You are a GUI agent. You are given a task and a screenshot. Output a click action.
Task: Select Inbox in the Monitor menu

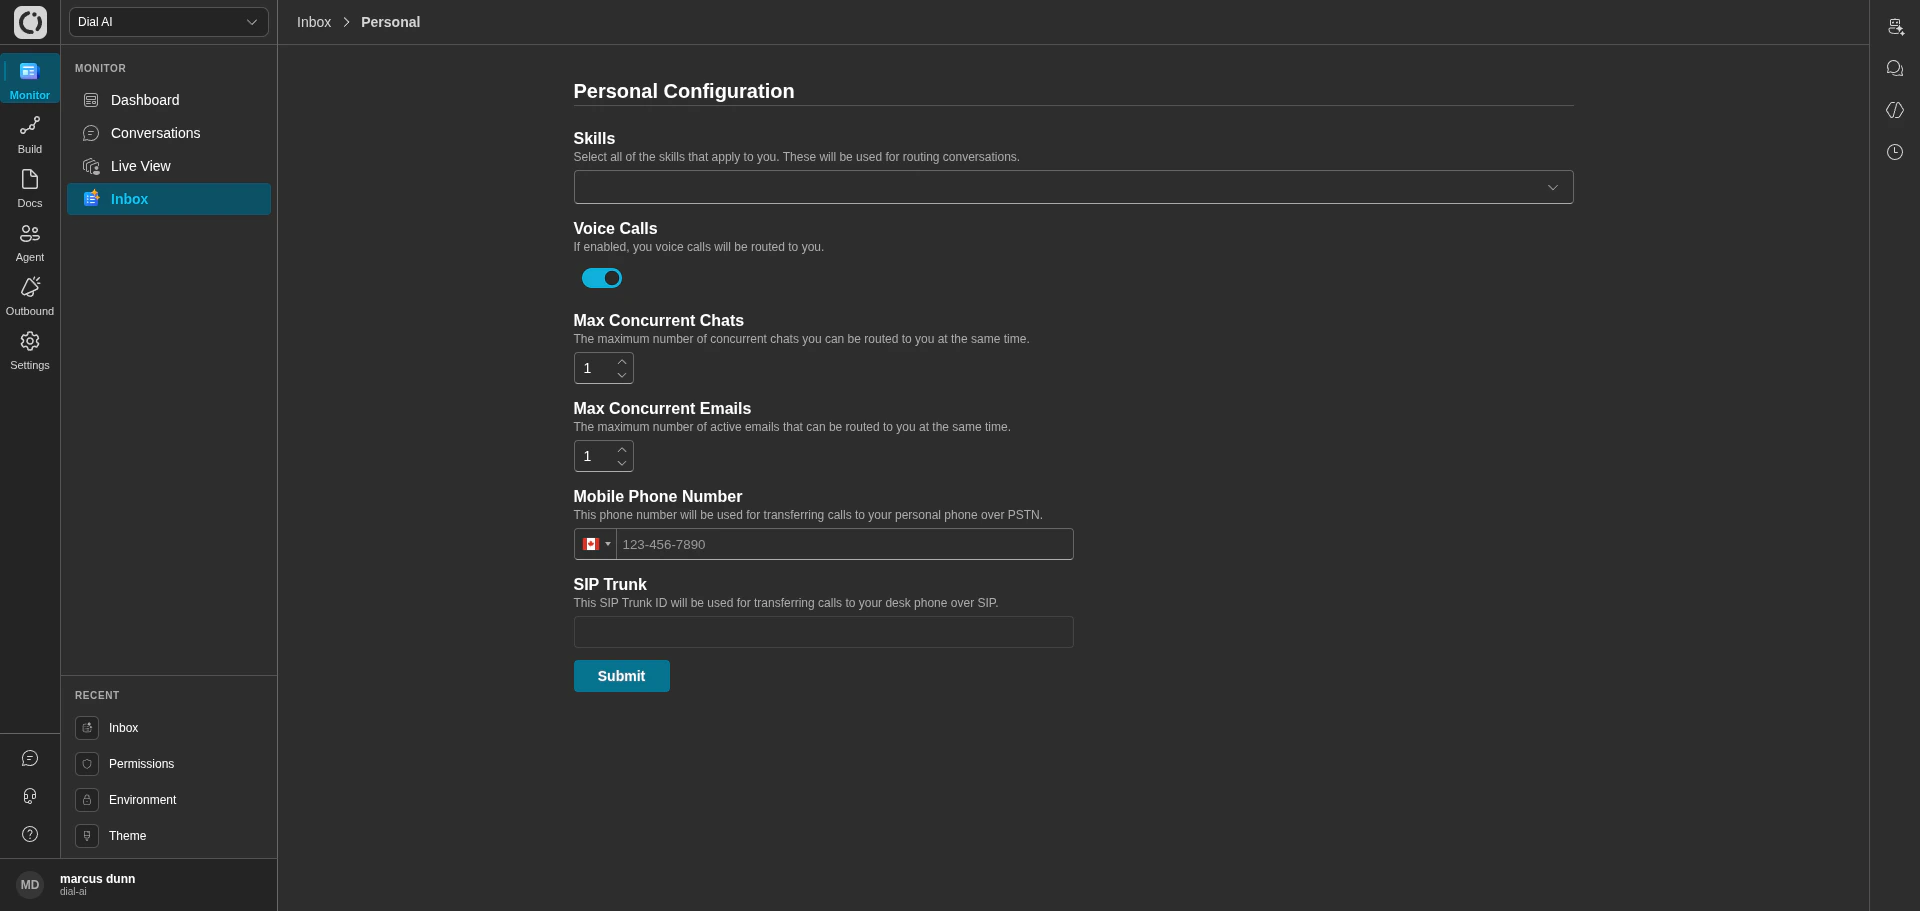169,199
